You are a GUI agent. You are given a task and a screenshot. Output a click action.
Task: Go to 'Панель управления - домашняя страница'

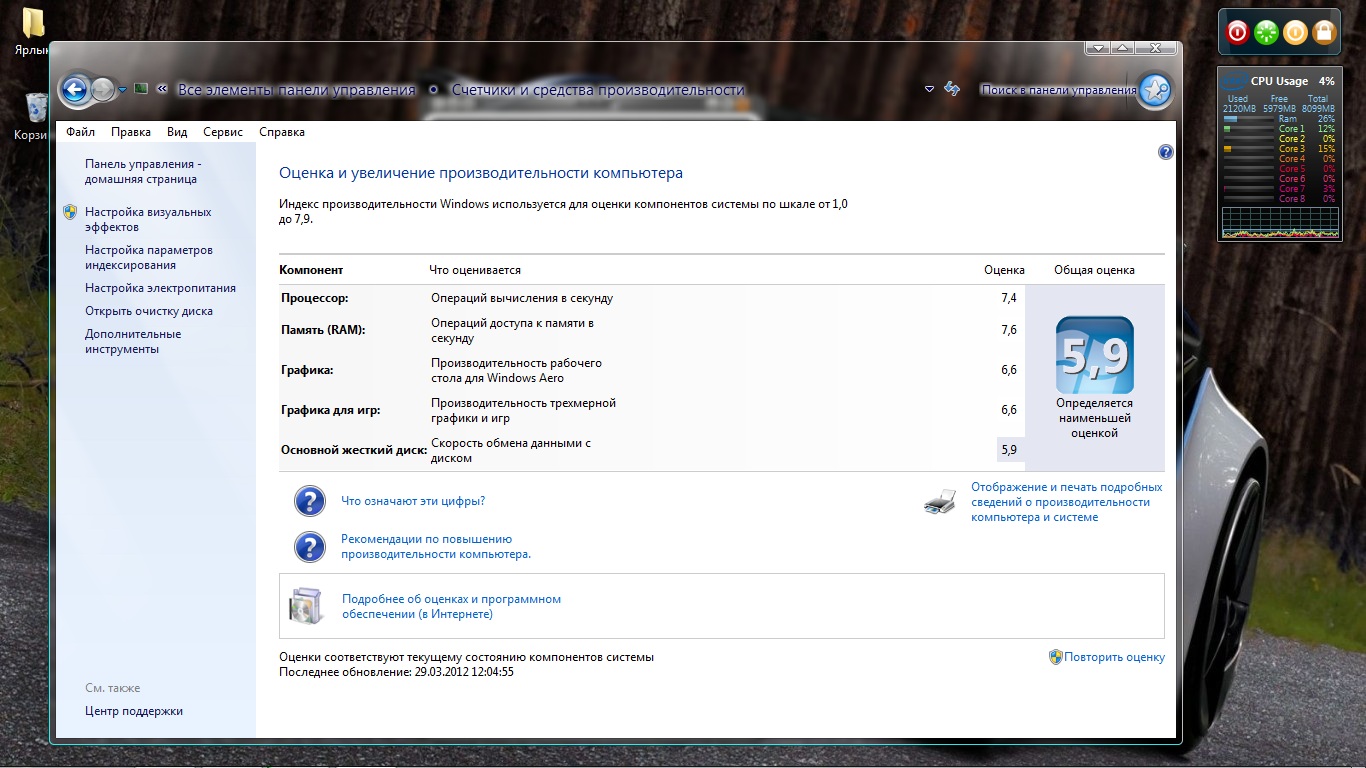(143, 172)
